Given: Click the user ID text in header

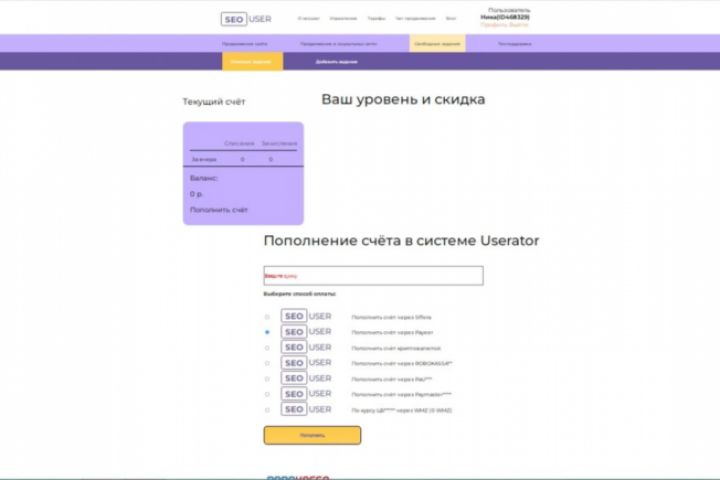Looking at the screenshot, I should click(505, 17).
